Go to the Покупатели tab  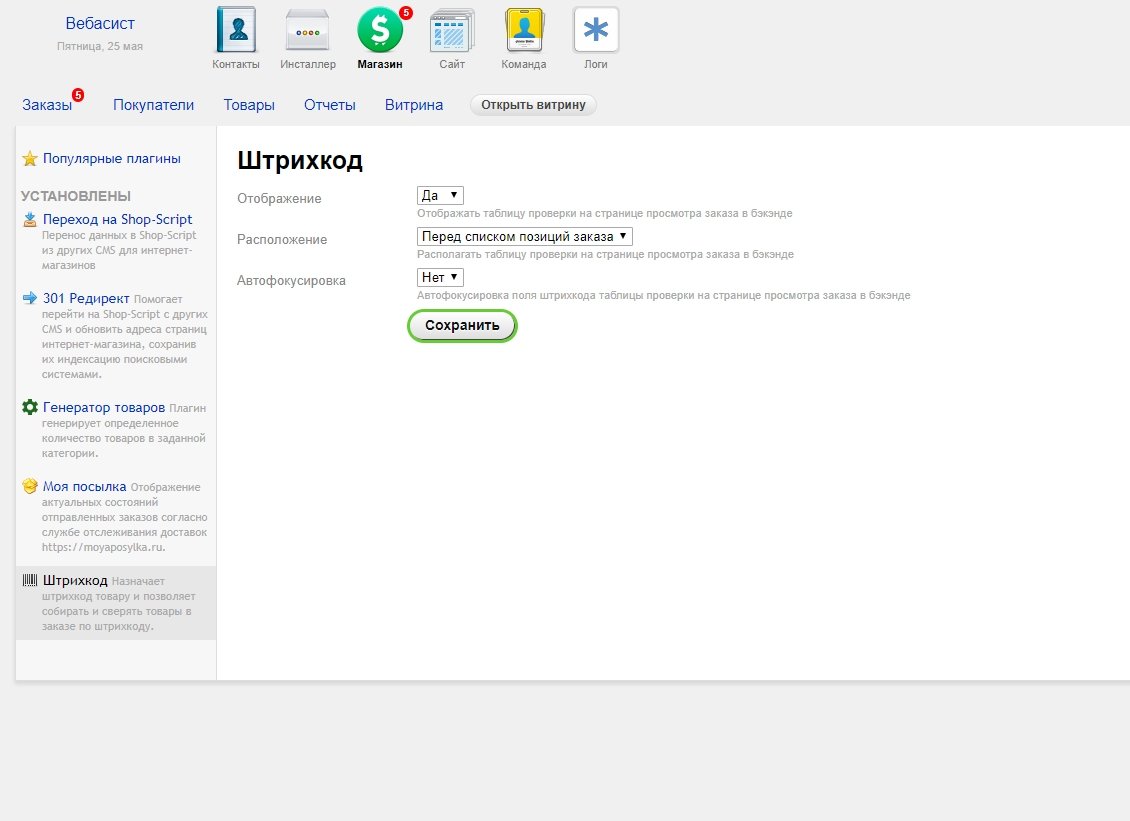pyautogui.click(x=154, y=105)
